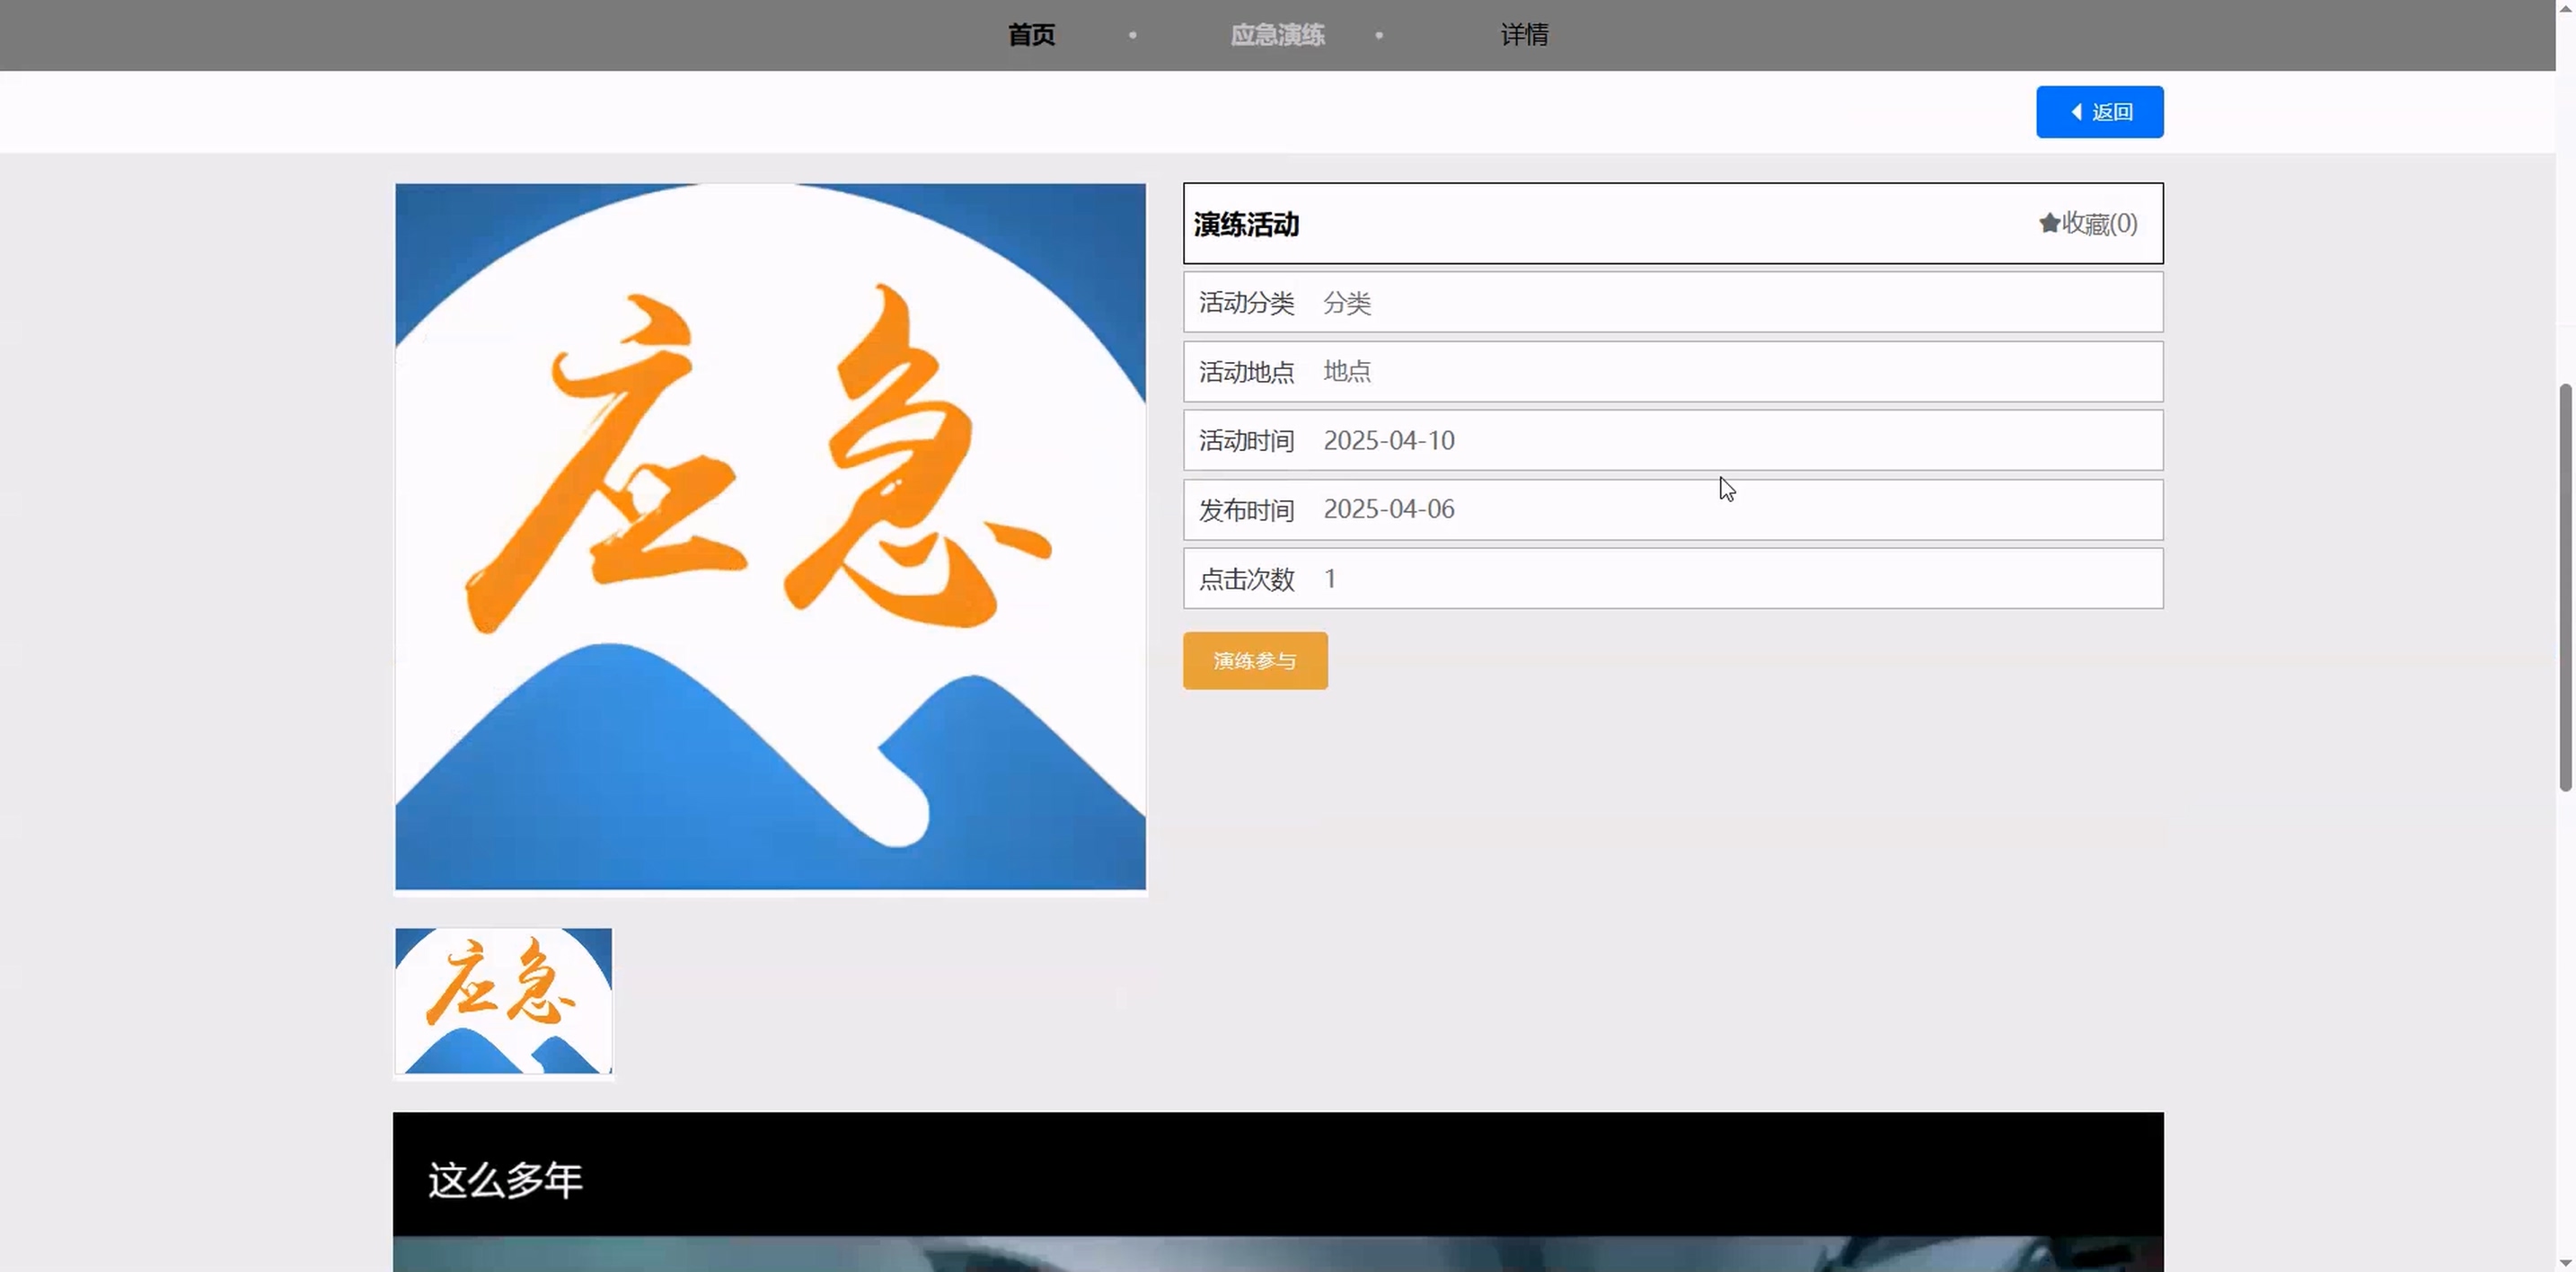Select the small 应急 thumbnail image

pos(503,1000)
